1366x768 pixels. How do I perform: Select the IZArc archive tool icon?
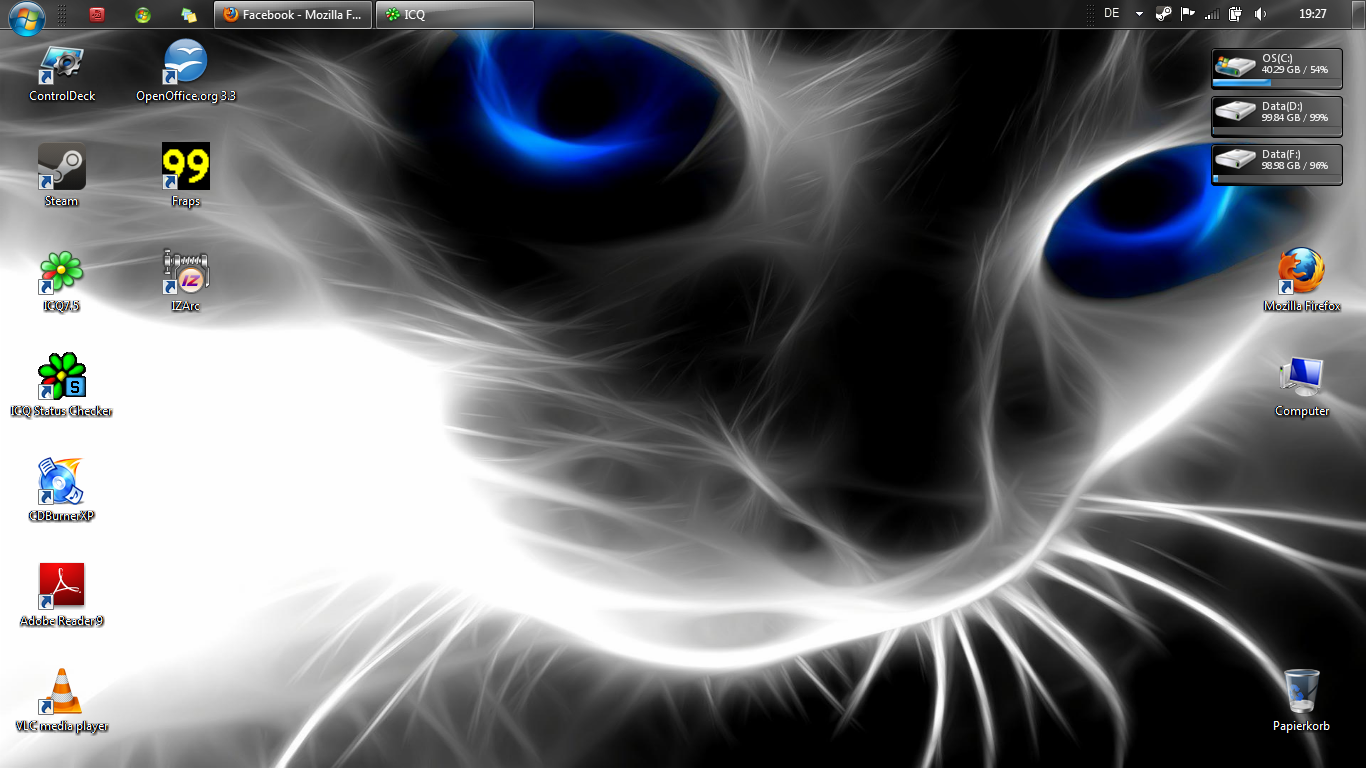[186, 273]
